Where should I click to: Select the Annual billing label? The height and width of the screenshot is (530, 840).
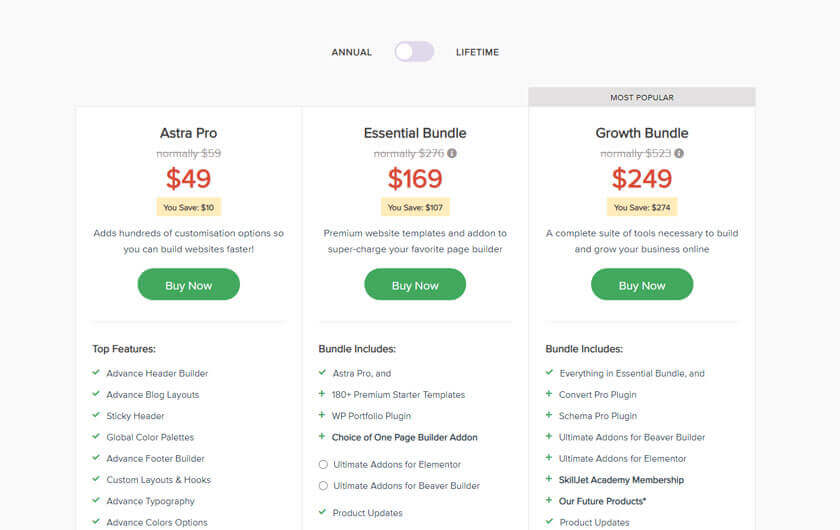(x=352, y=52)
